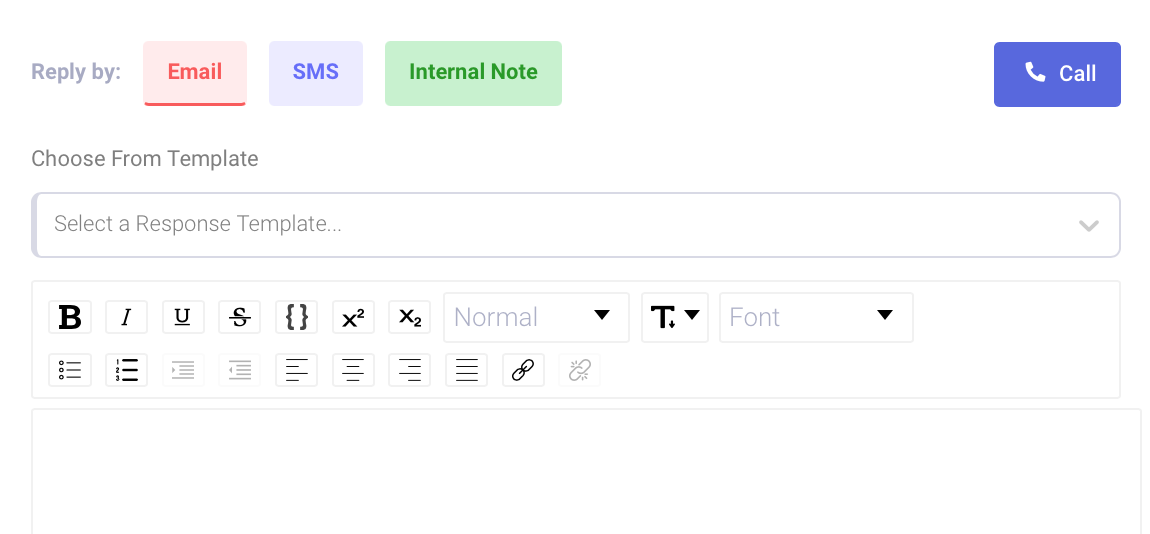Open the font size dropdown
This screenshot has width=1150, height=534.
(675, 317)
